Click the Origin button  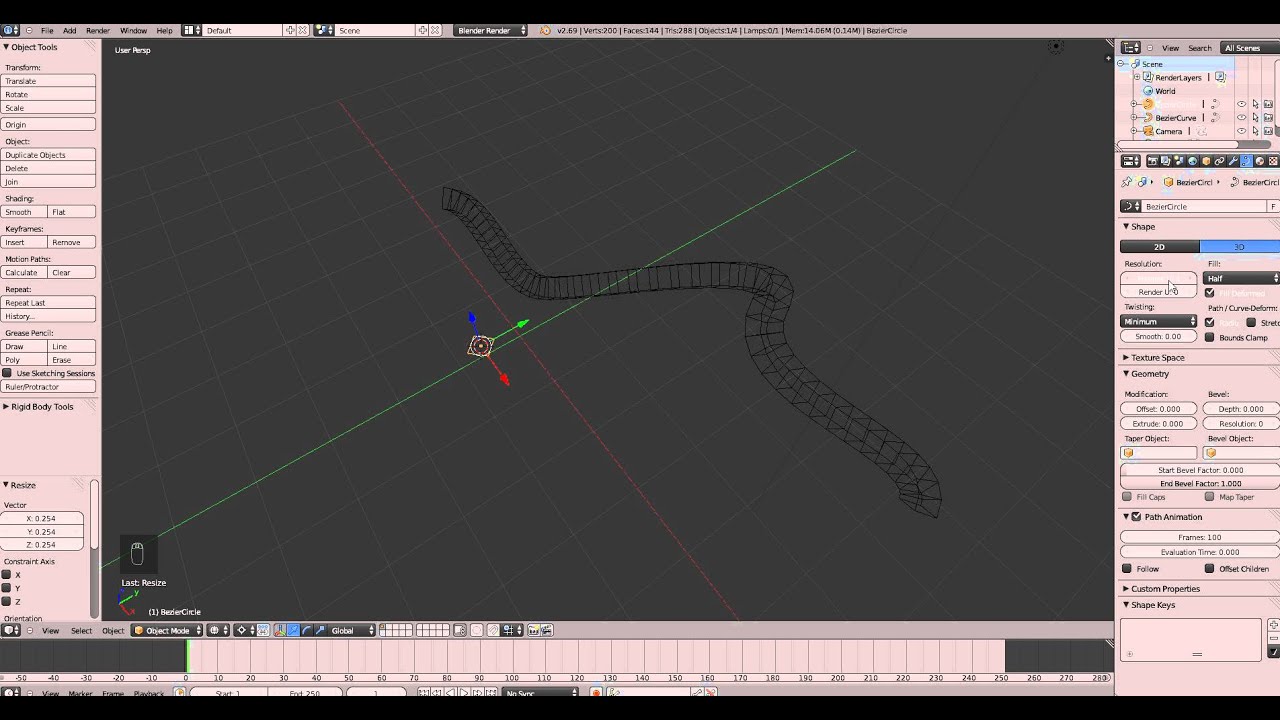pos(49,125)
